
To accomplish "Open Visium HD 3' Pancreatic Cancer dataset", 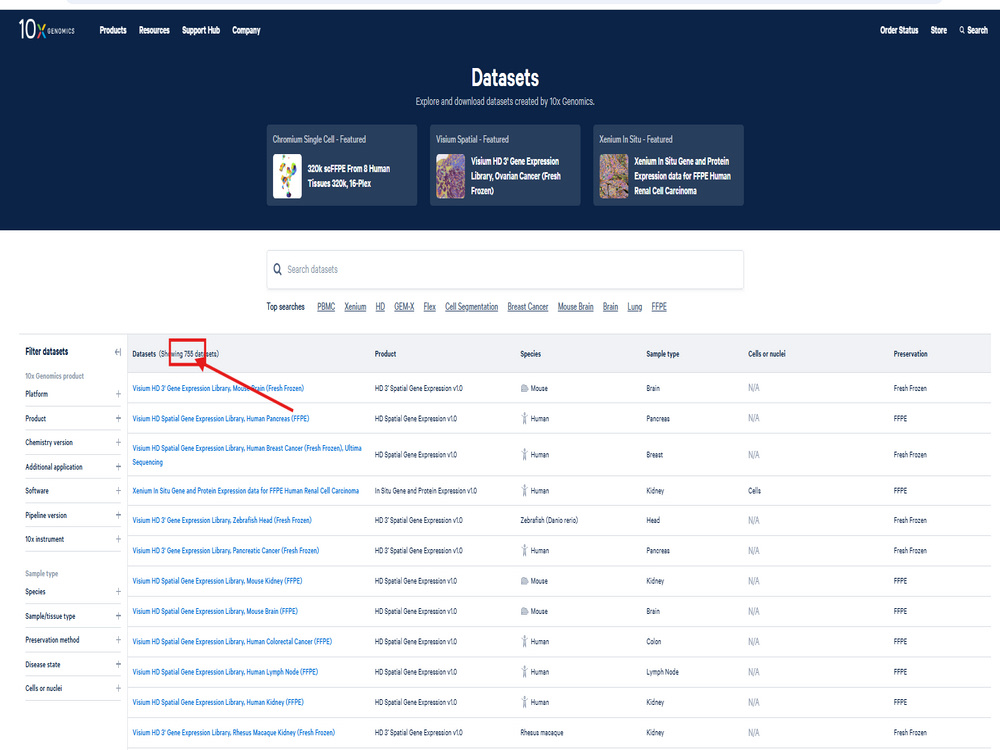I will pyautogui.click(x=226, y=550).
